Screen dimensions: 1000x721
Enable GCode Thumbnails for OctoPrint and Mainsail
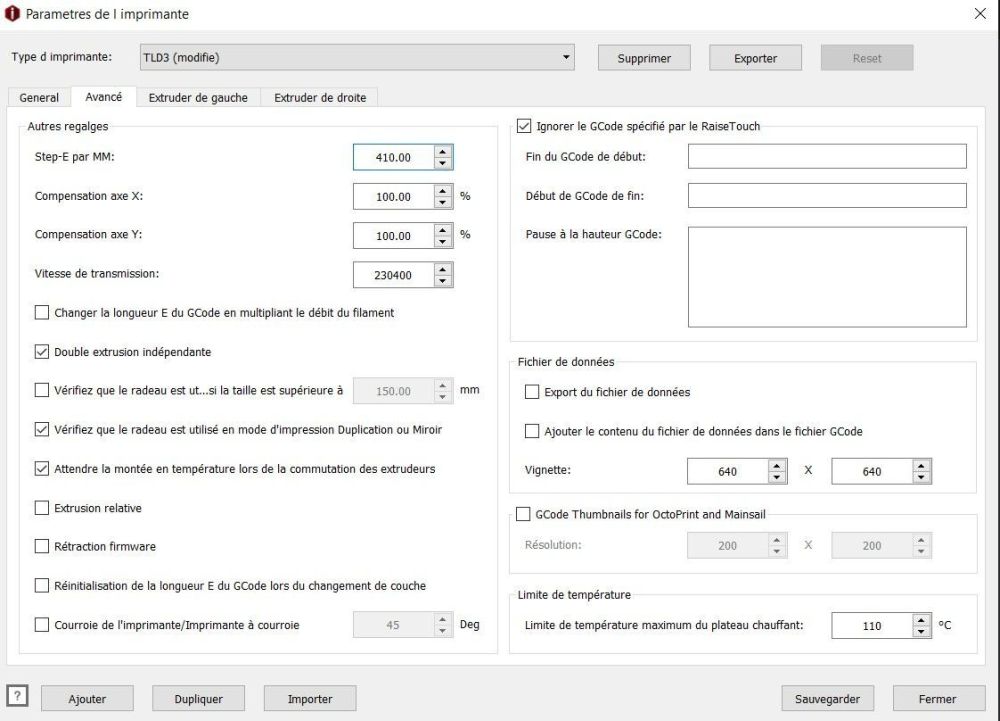pos(523,514)
